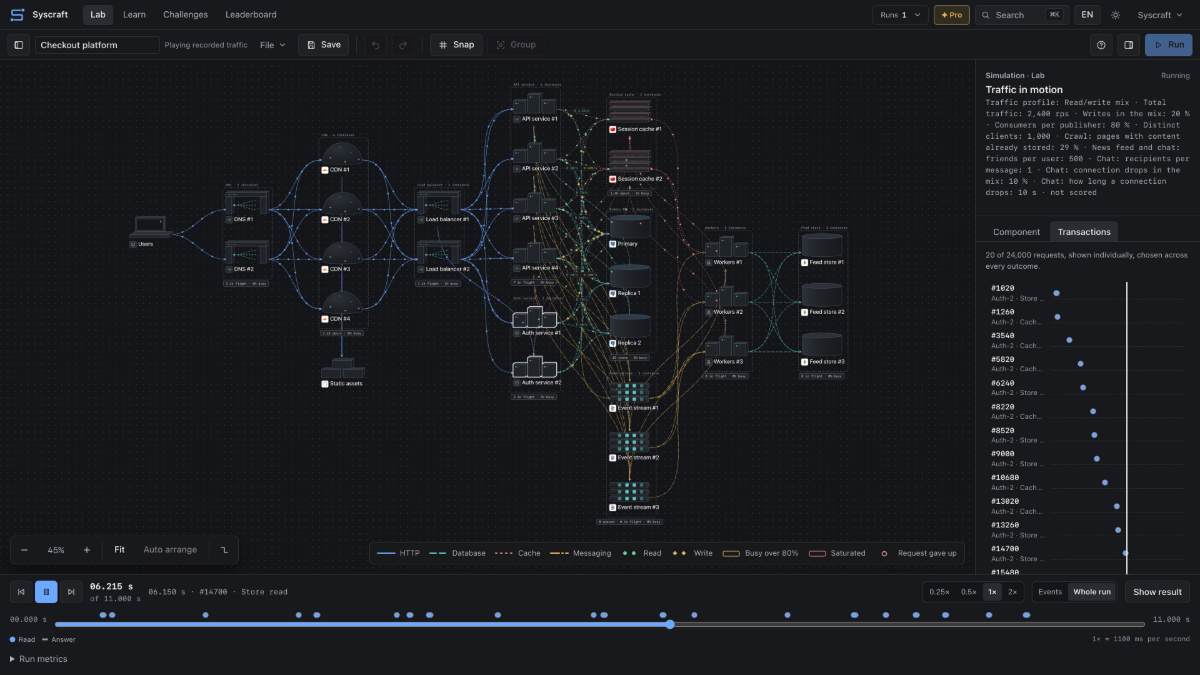Zoom in with the plus icon

[87, 550]
